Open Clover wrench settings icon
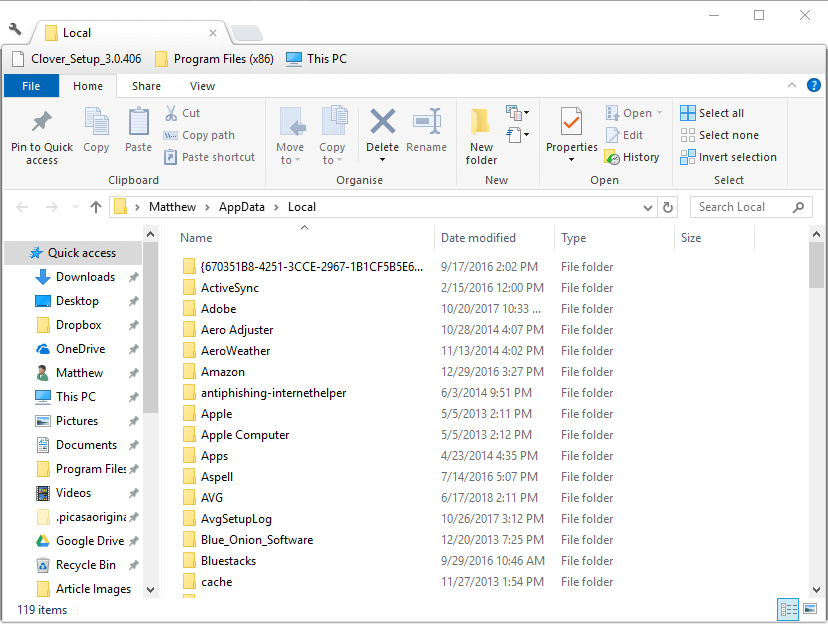 [x=15, y=29]
